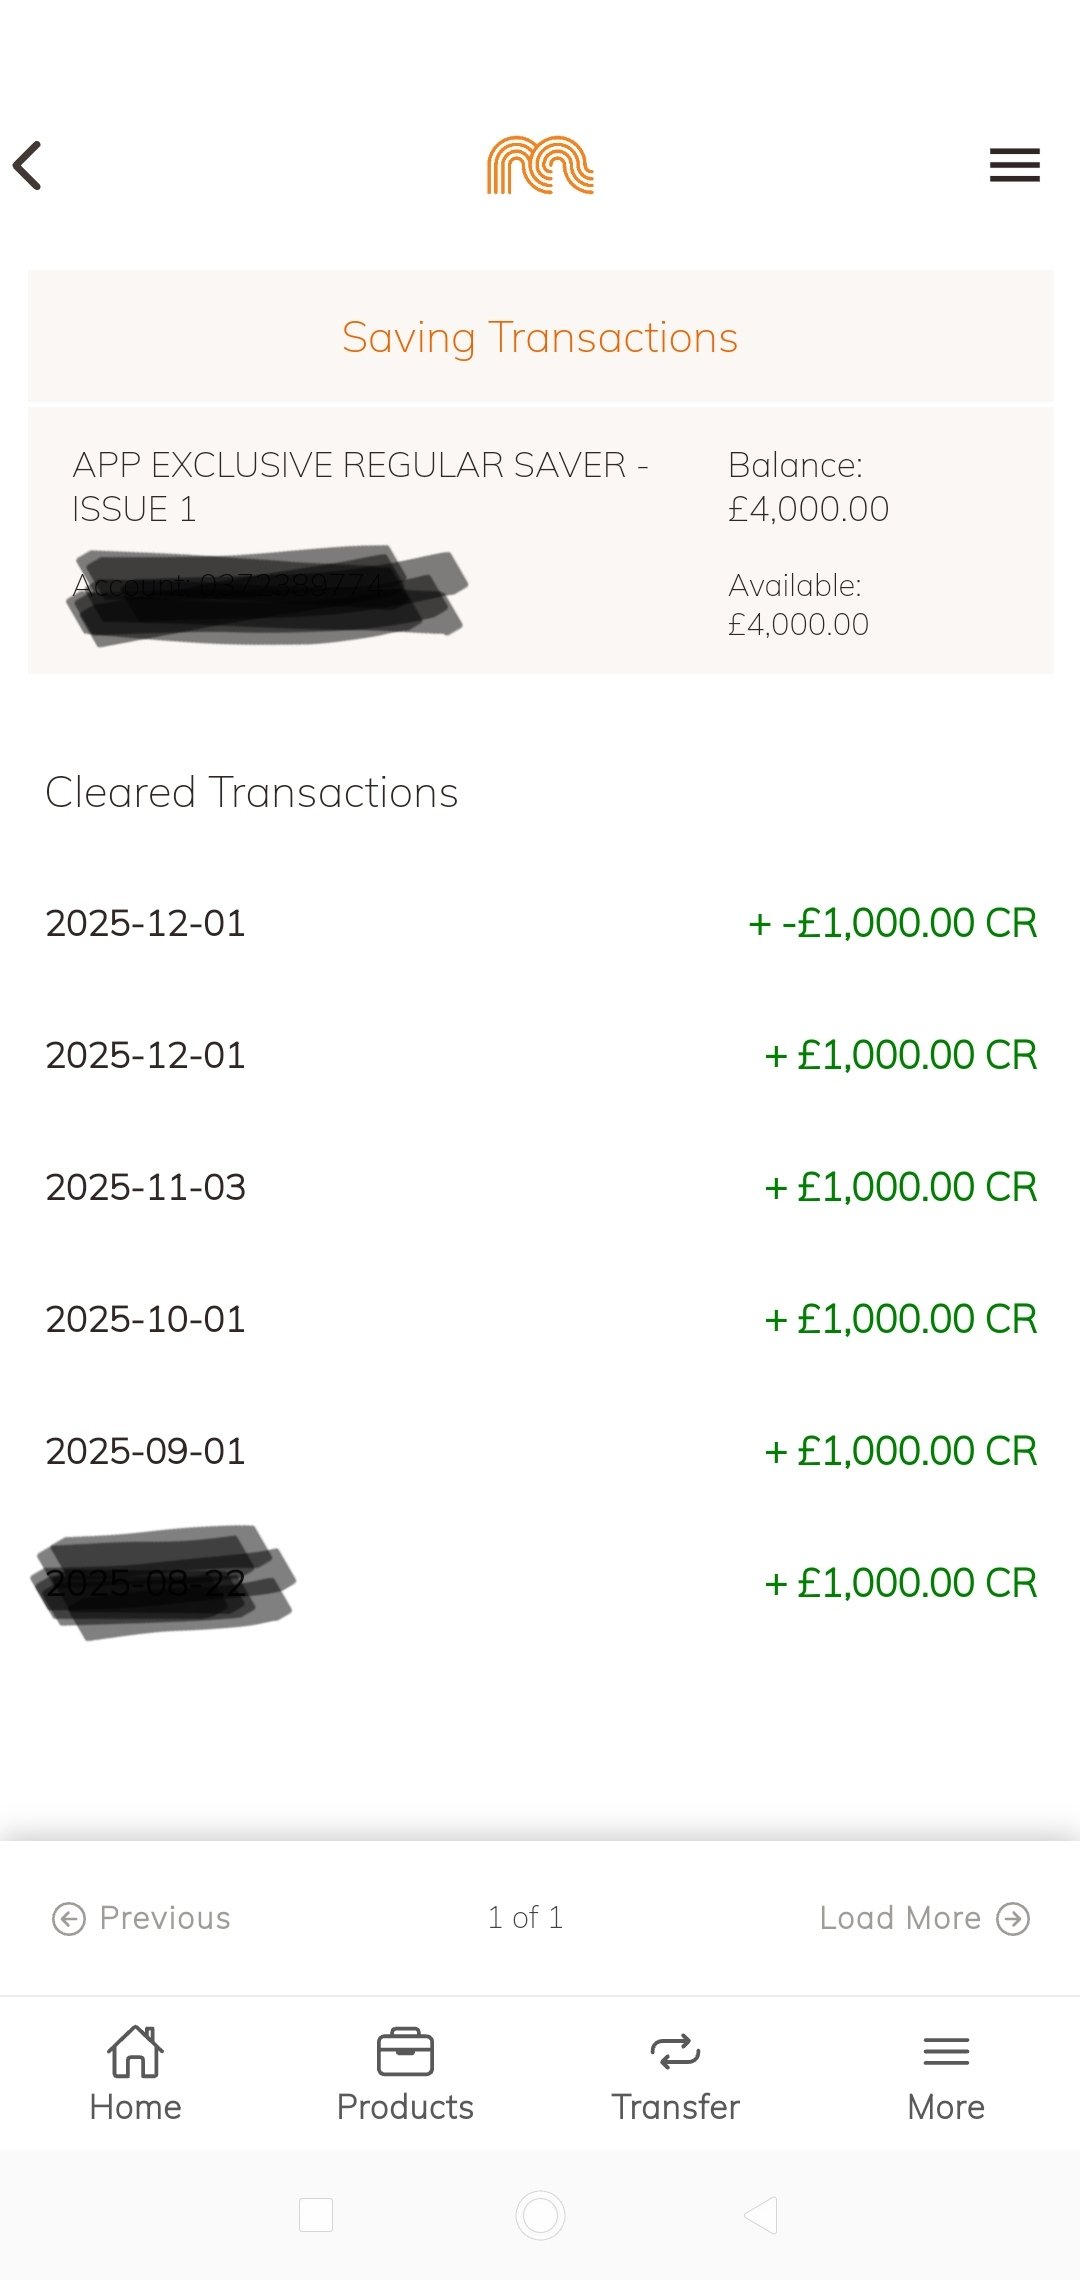Select the 2025-11-03 transaction
The width and height of the screenshot is (1080, 2280).
540,1187
